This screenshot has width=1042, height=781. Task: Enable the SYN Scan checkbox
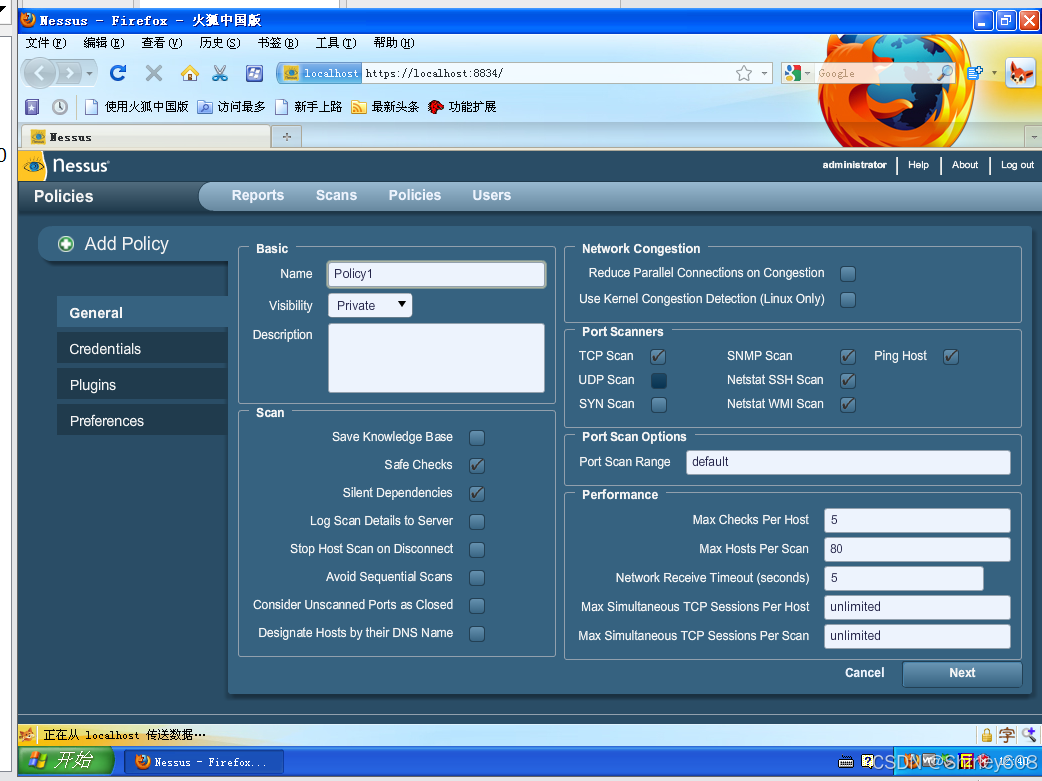click(x=659, y=404)
